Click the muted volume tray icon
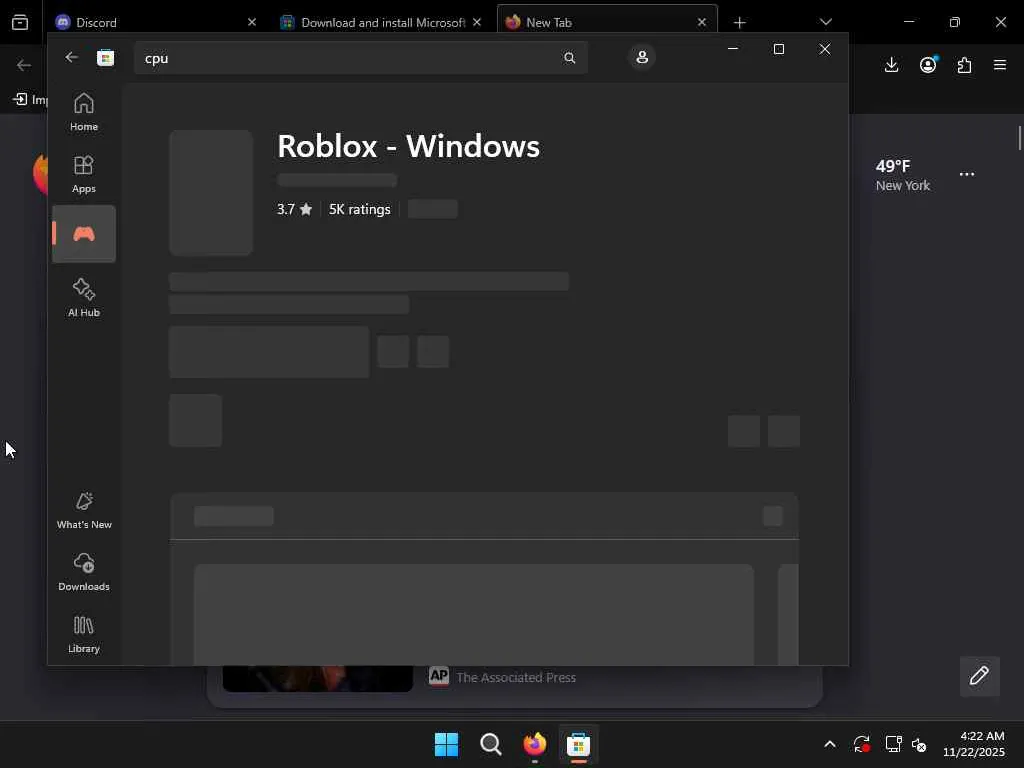This screenshot has height=768, width=1024. (x=920, y=744)
